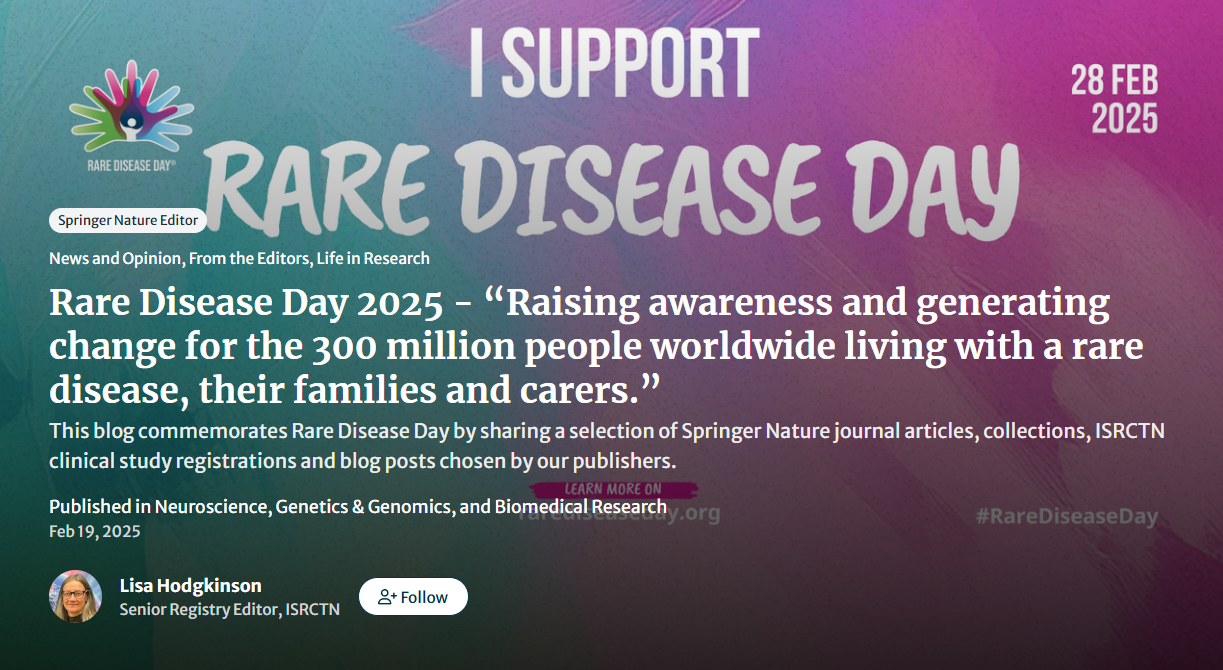Click the 28 FEB 2025 banner date
Screen dimensions: 1223x670
pyautogui.click(x=1114, y=99)
